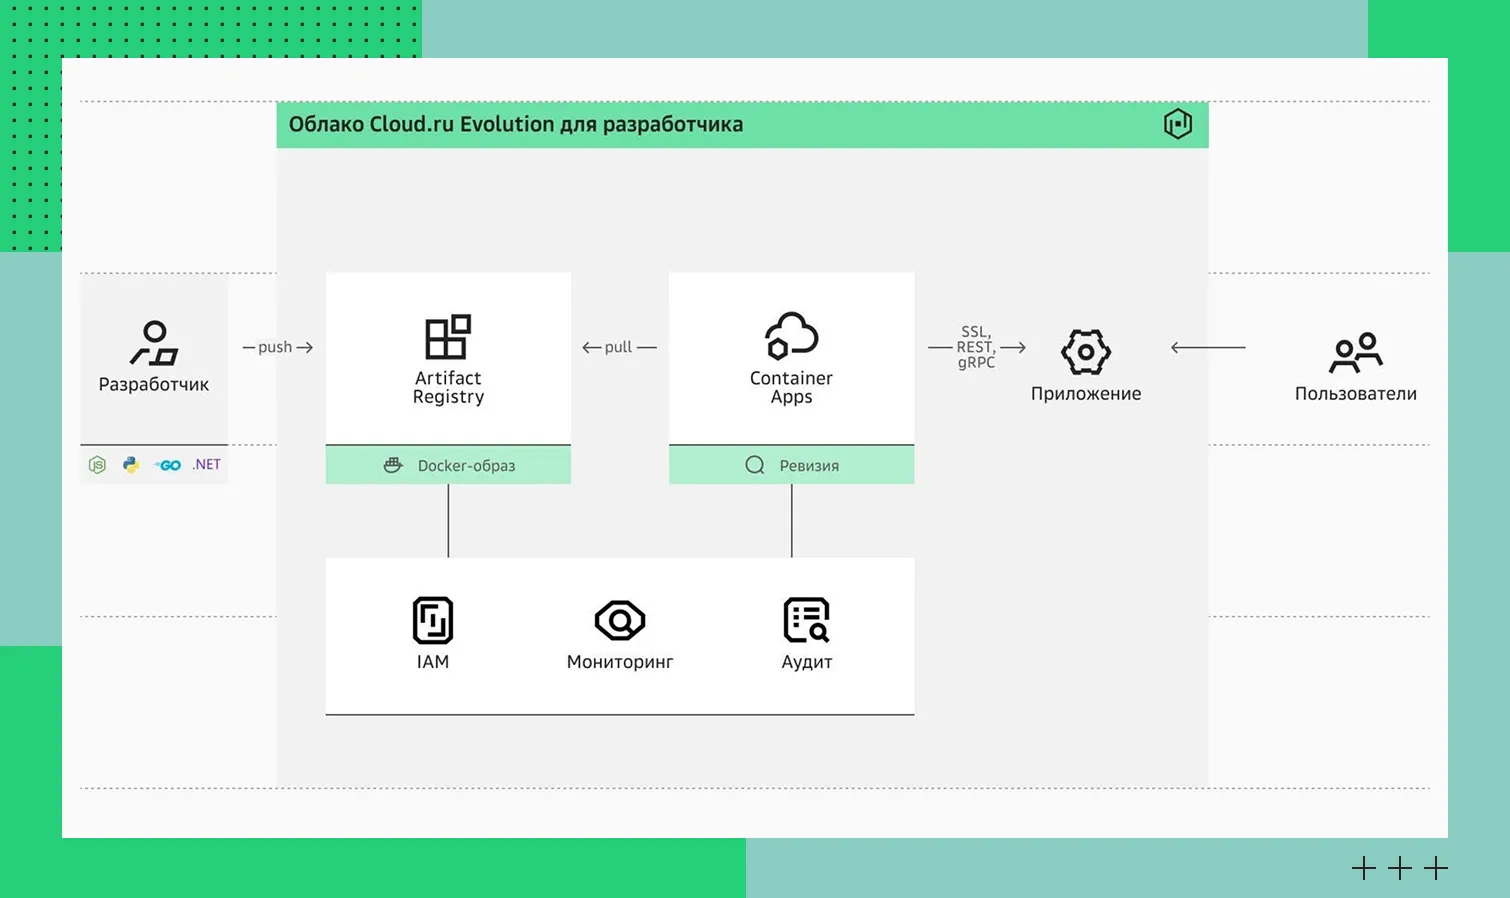Viewport: 1510px width, 898px height.
Task: Select the Container Apps cloud icon
Action: point(791,336)
